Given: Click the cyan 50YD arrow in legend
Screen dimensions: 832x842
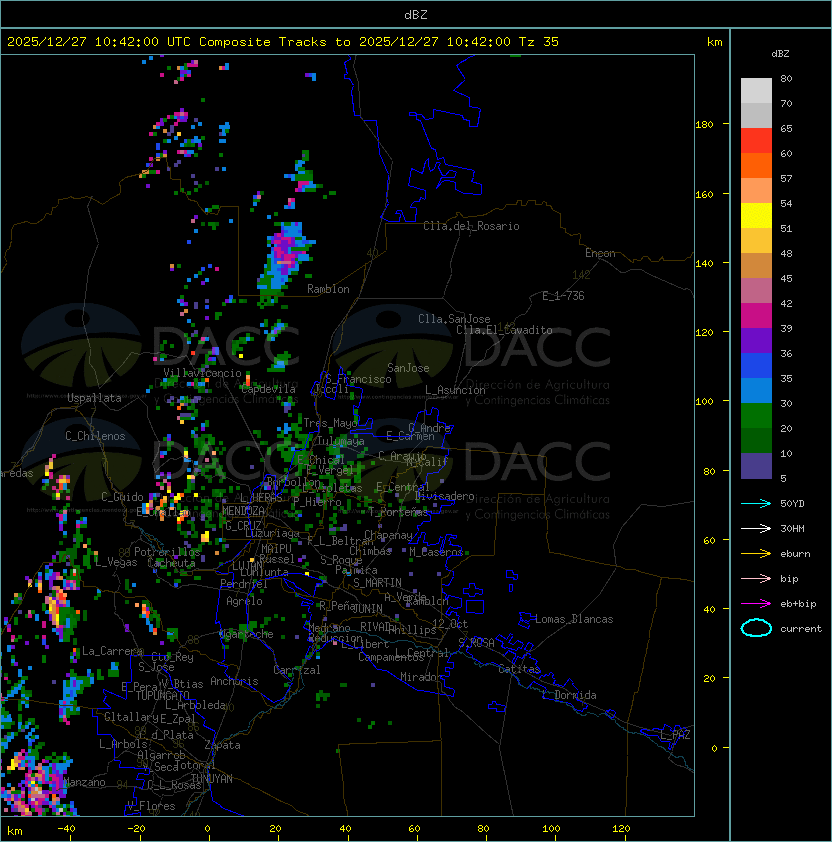Looking at the screenshot, I should coord(756,504).
